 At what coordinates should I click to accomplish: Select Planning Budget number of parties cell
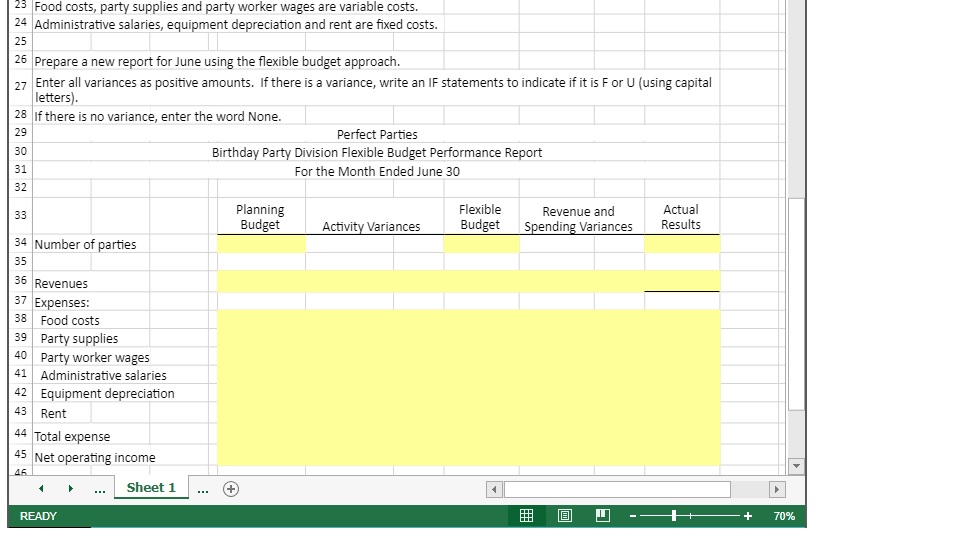(x=261, y=244)
